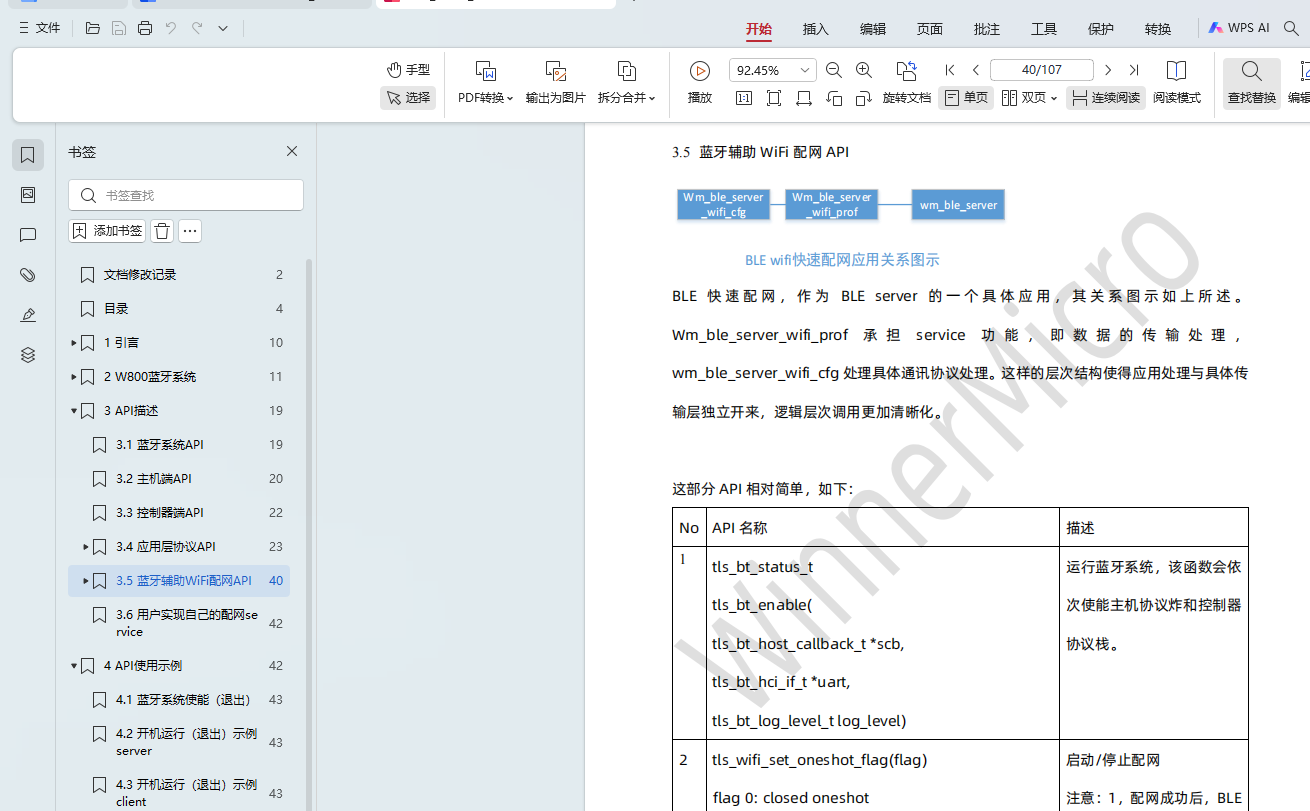Switch to the 保护 ribbon tab
This screenshot has width=1310, height=811.
pyautogui.click(x=1101, y=29)
